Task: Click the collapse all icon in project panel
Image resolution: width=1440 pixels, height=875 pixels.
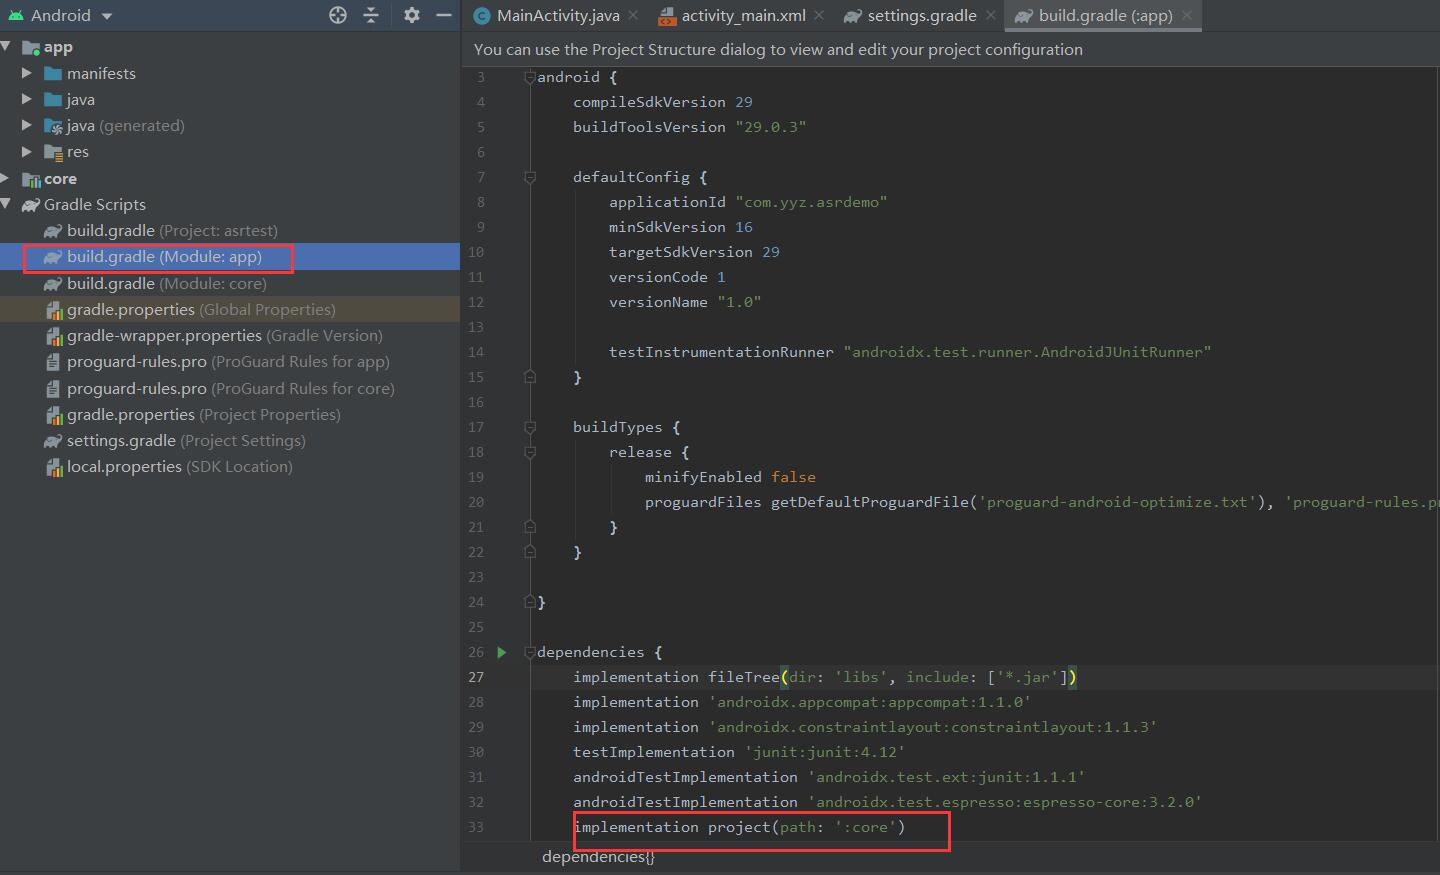Action: (371, 15)
